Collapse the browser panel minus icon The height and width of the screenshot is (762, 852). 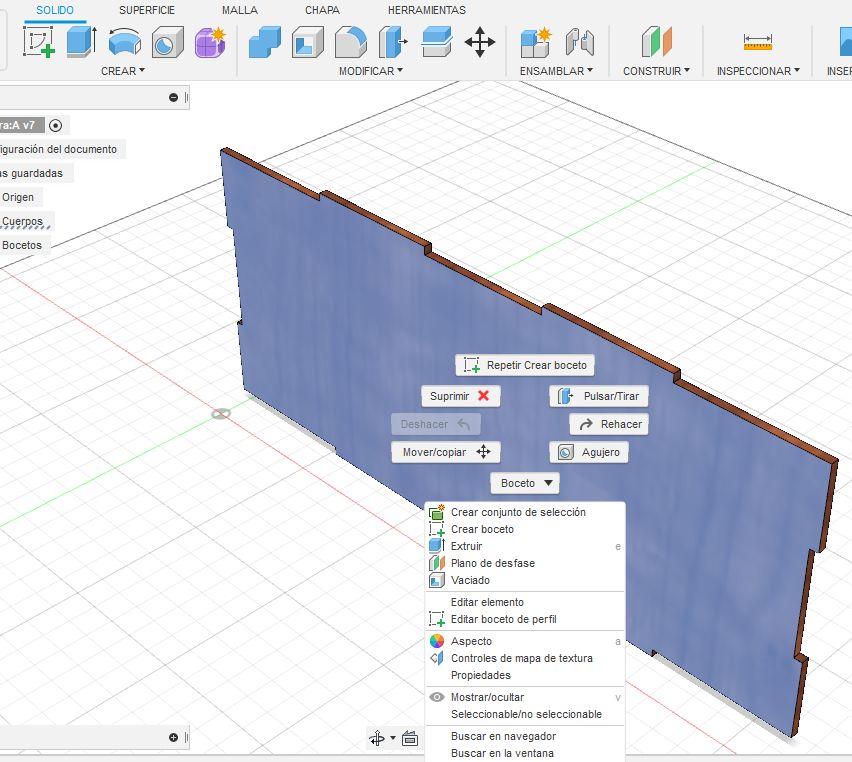point(173,97)
